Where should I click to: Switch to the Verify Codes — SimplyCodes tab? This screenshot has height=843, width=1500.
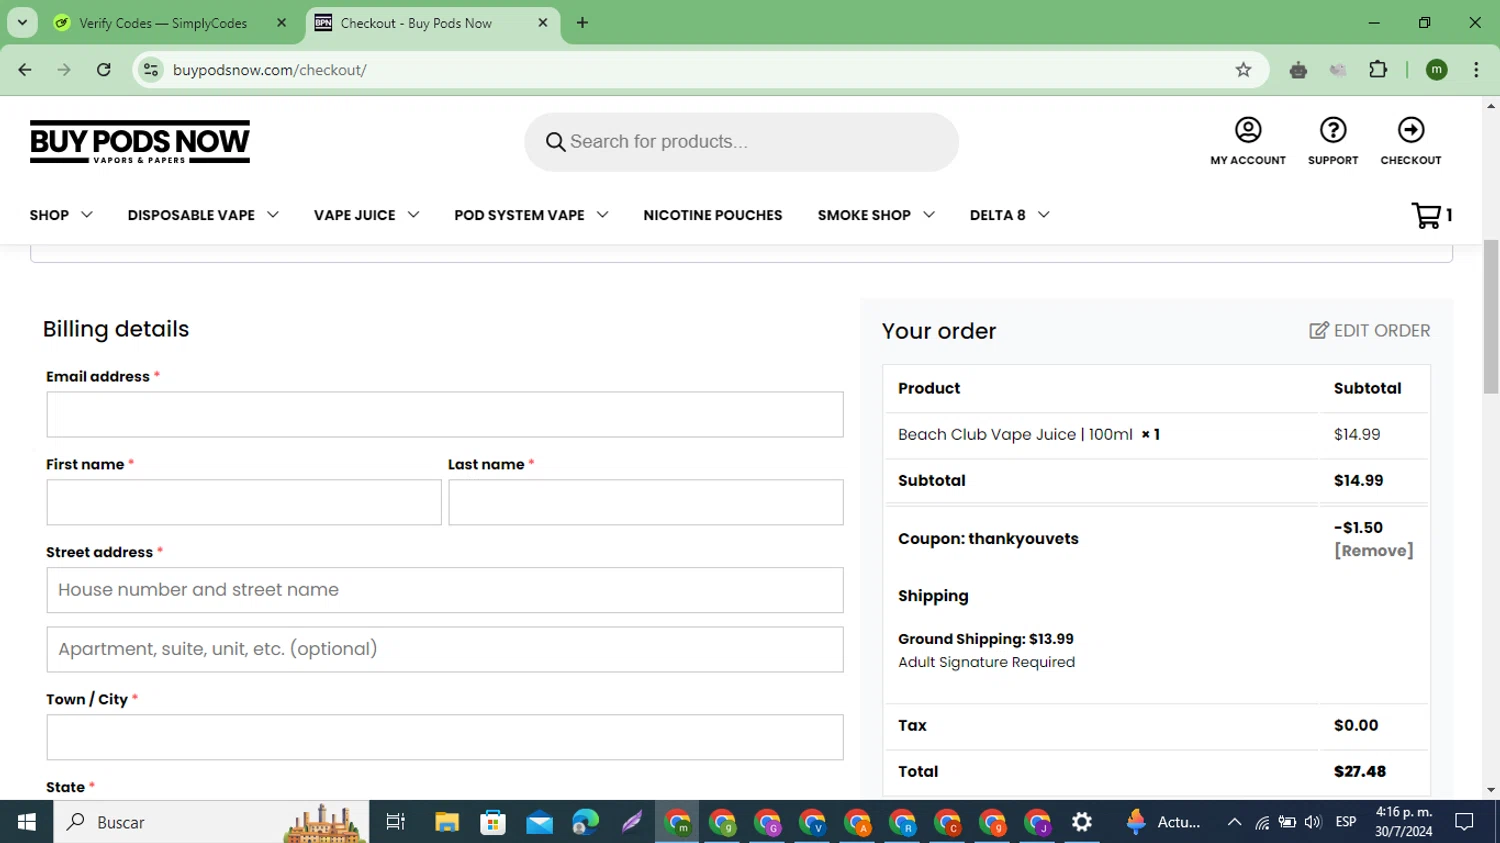(165, 23)
